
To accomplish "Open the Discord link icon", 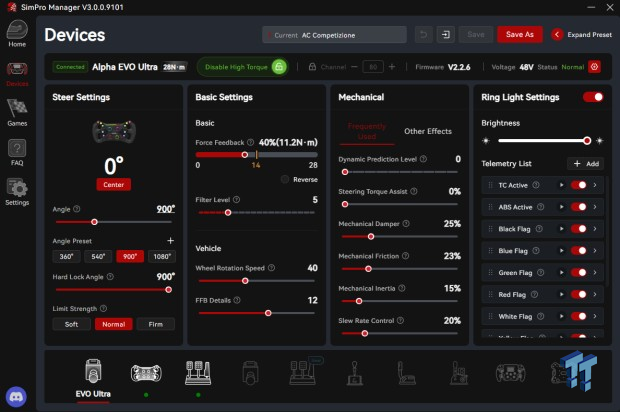I will tap(16, 397).
